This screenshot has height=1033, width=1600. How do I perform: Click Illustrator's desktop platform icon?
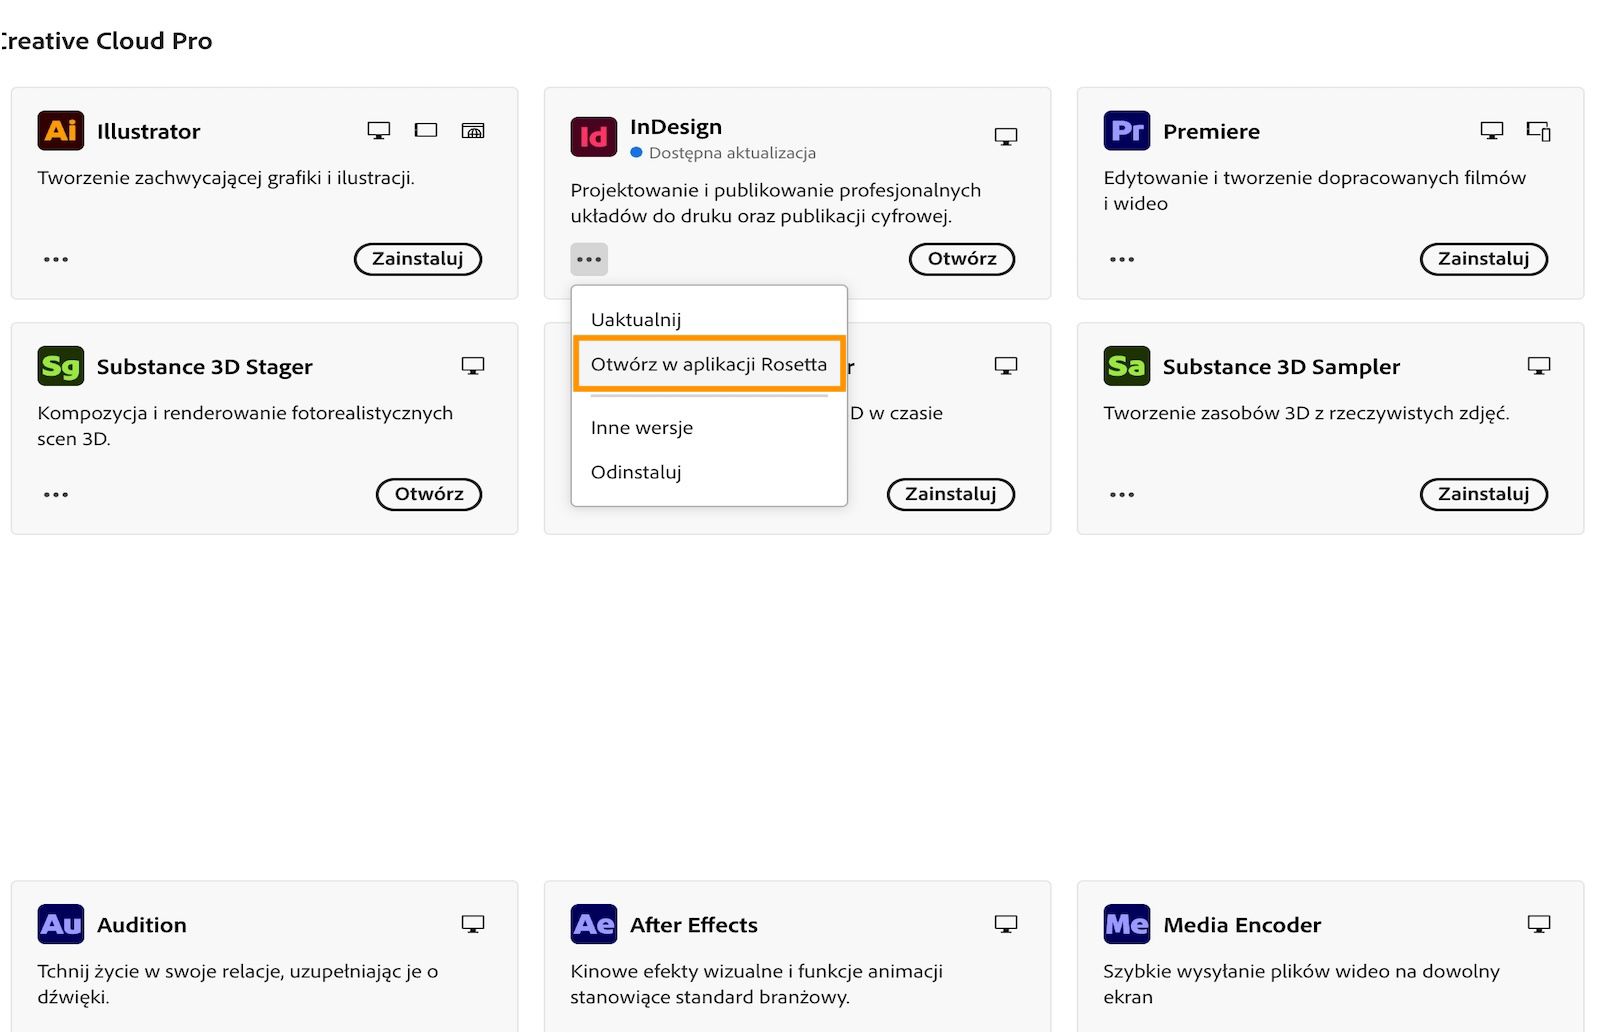click(x=379, y=130)
